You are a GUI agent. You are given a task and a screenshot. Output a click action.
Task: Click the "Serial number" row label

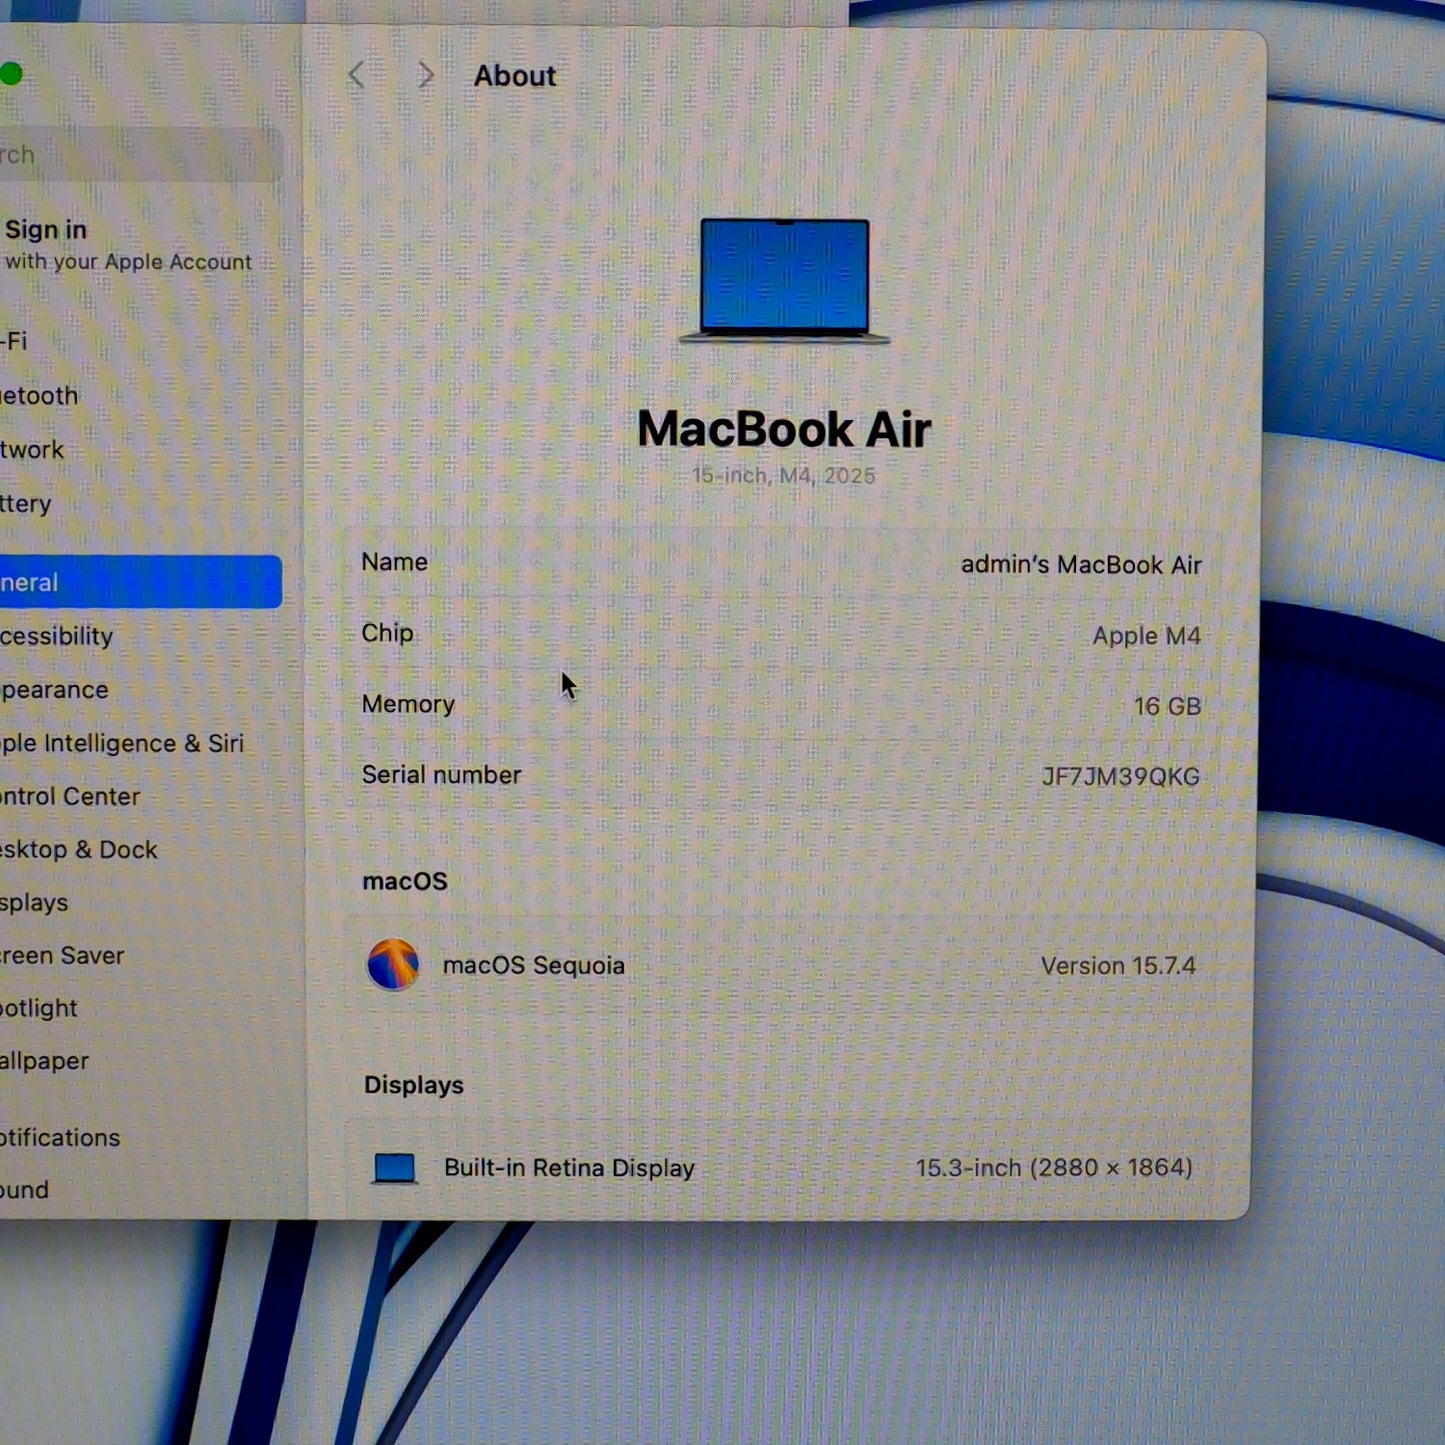pos(441,775)
